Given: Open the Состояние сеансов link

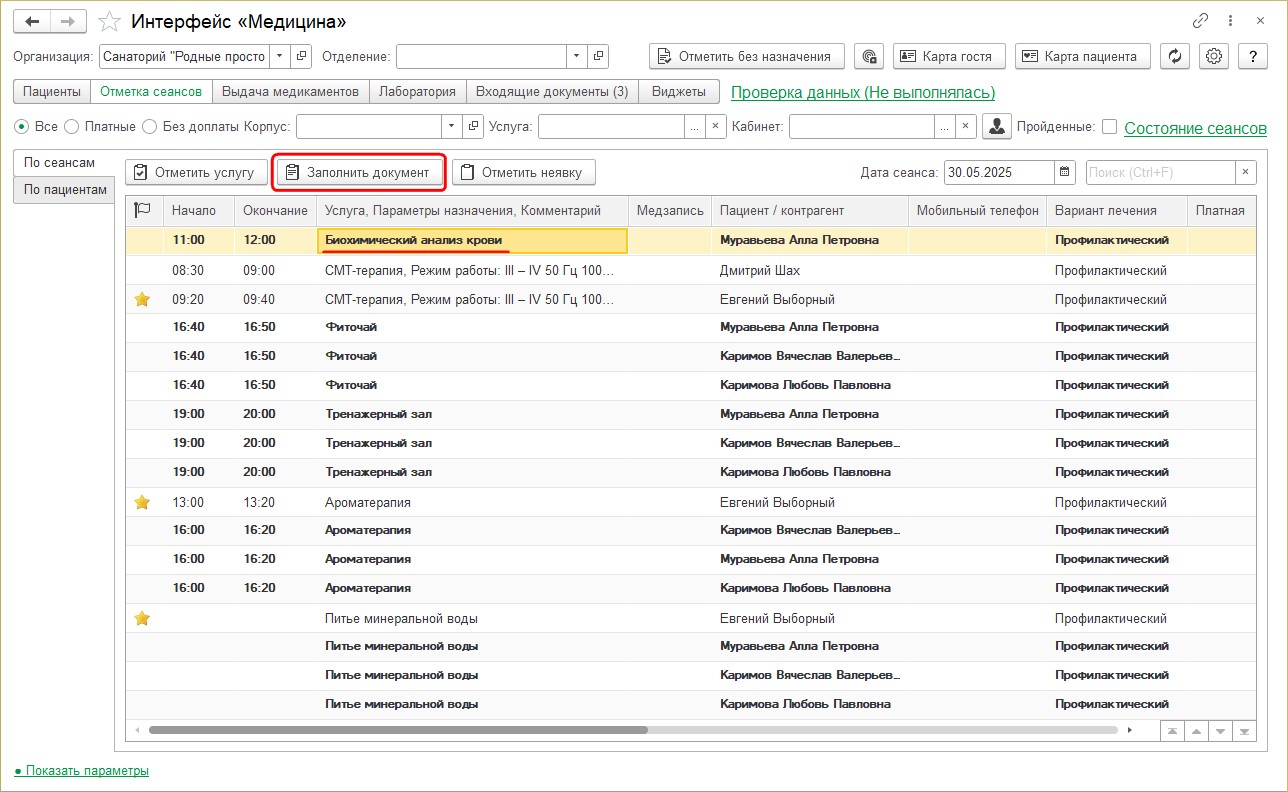Looking at the screenshot, I should (1195, 128).
